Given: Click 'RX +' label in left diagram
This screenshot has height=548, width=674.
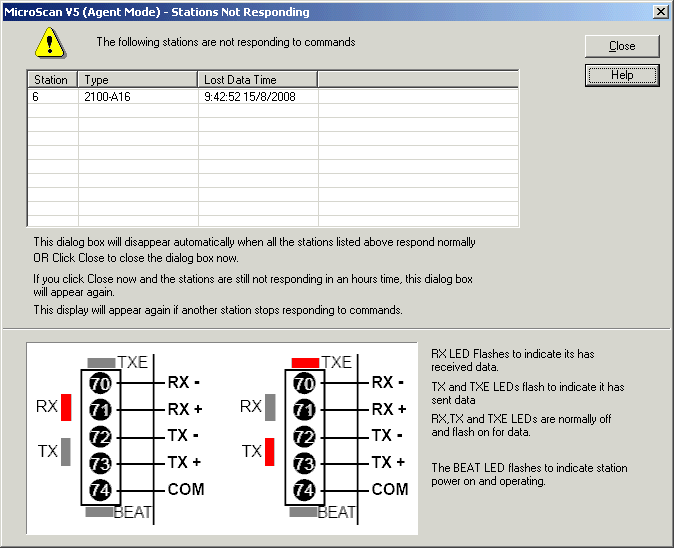Looking at the screenshot, I should 185,409.
